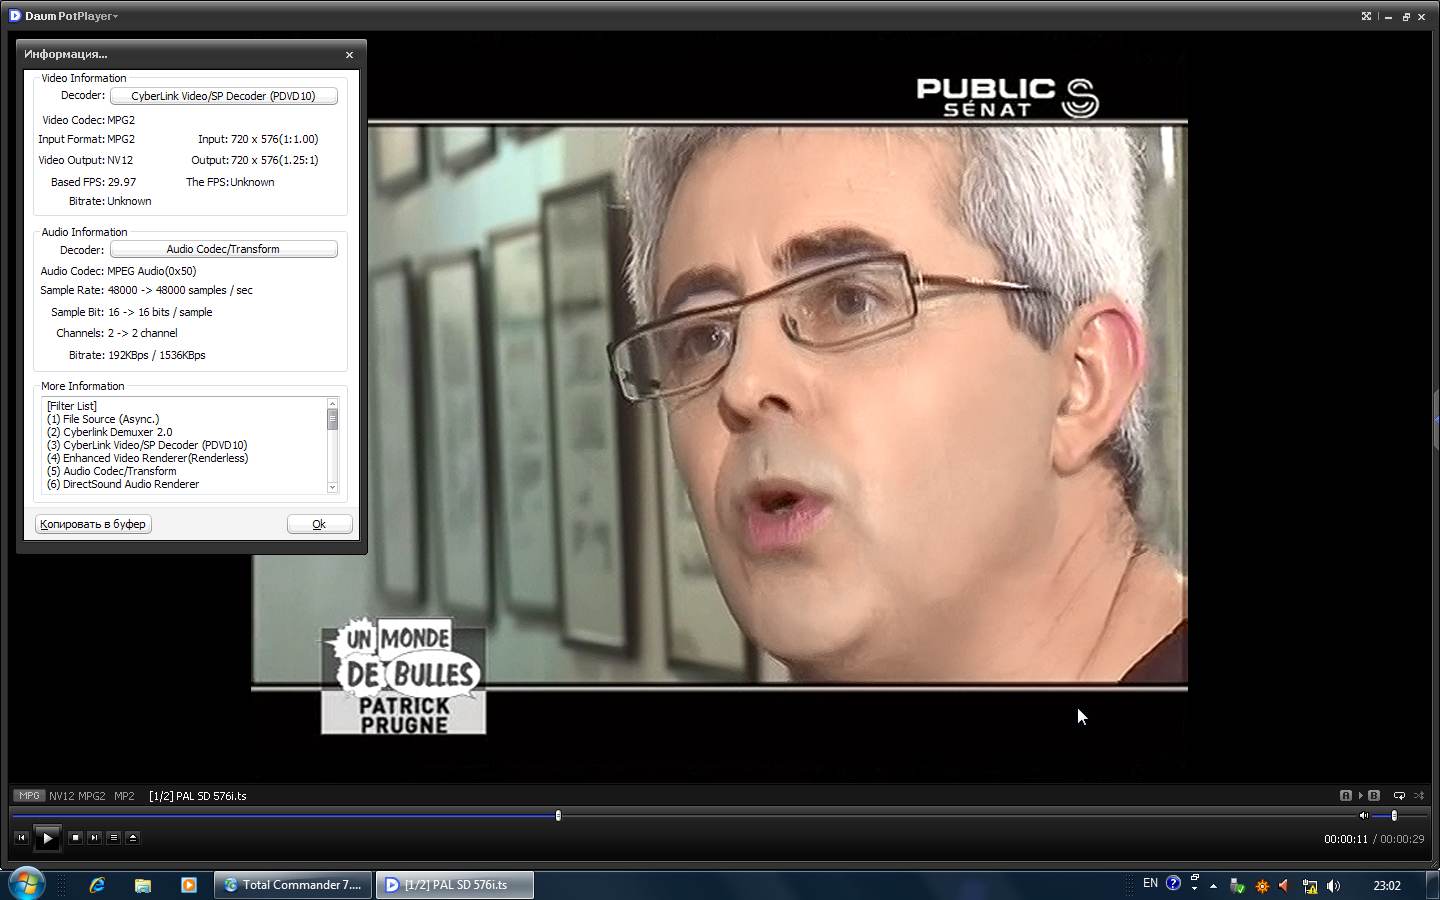Select the DirectSound Audio Renderer filter line

(123, 484)
